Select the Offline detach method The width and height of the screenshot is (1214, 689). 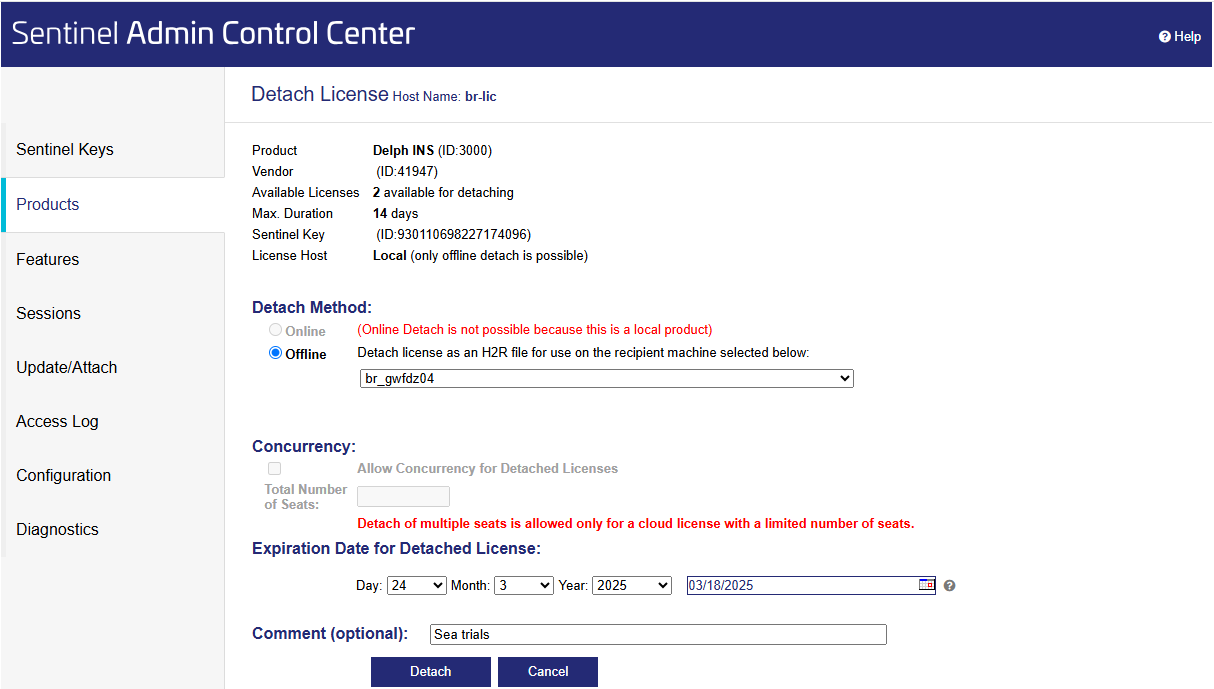pos(276,353)
